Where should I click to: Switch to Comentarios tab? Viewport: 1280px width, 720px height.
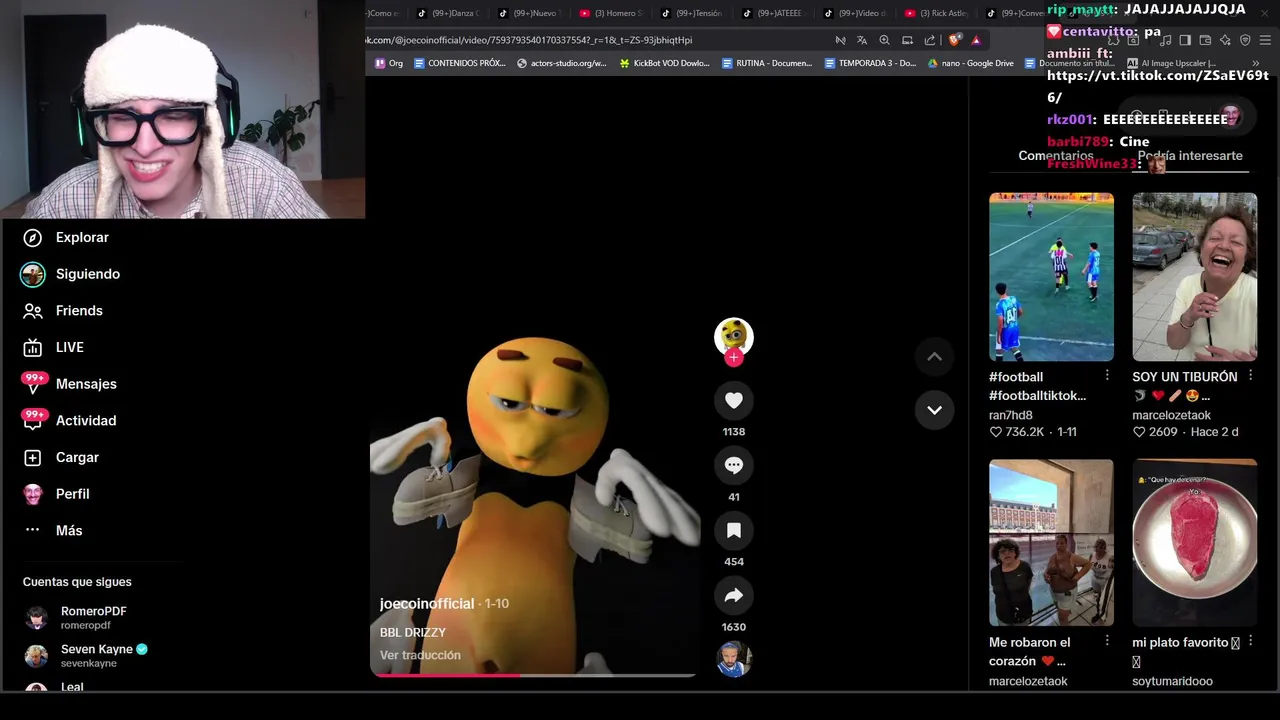(x=1056, y=156)
